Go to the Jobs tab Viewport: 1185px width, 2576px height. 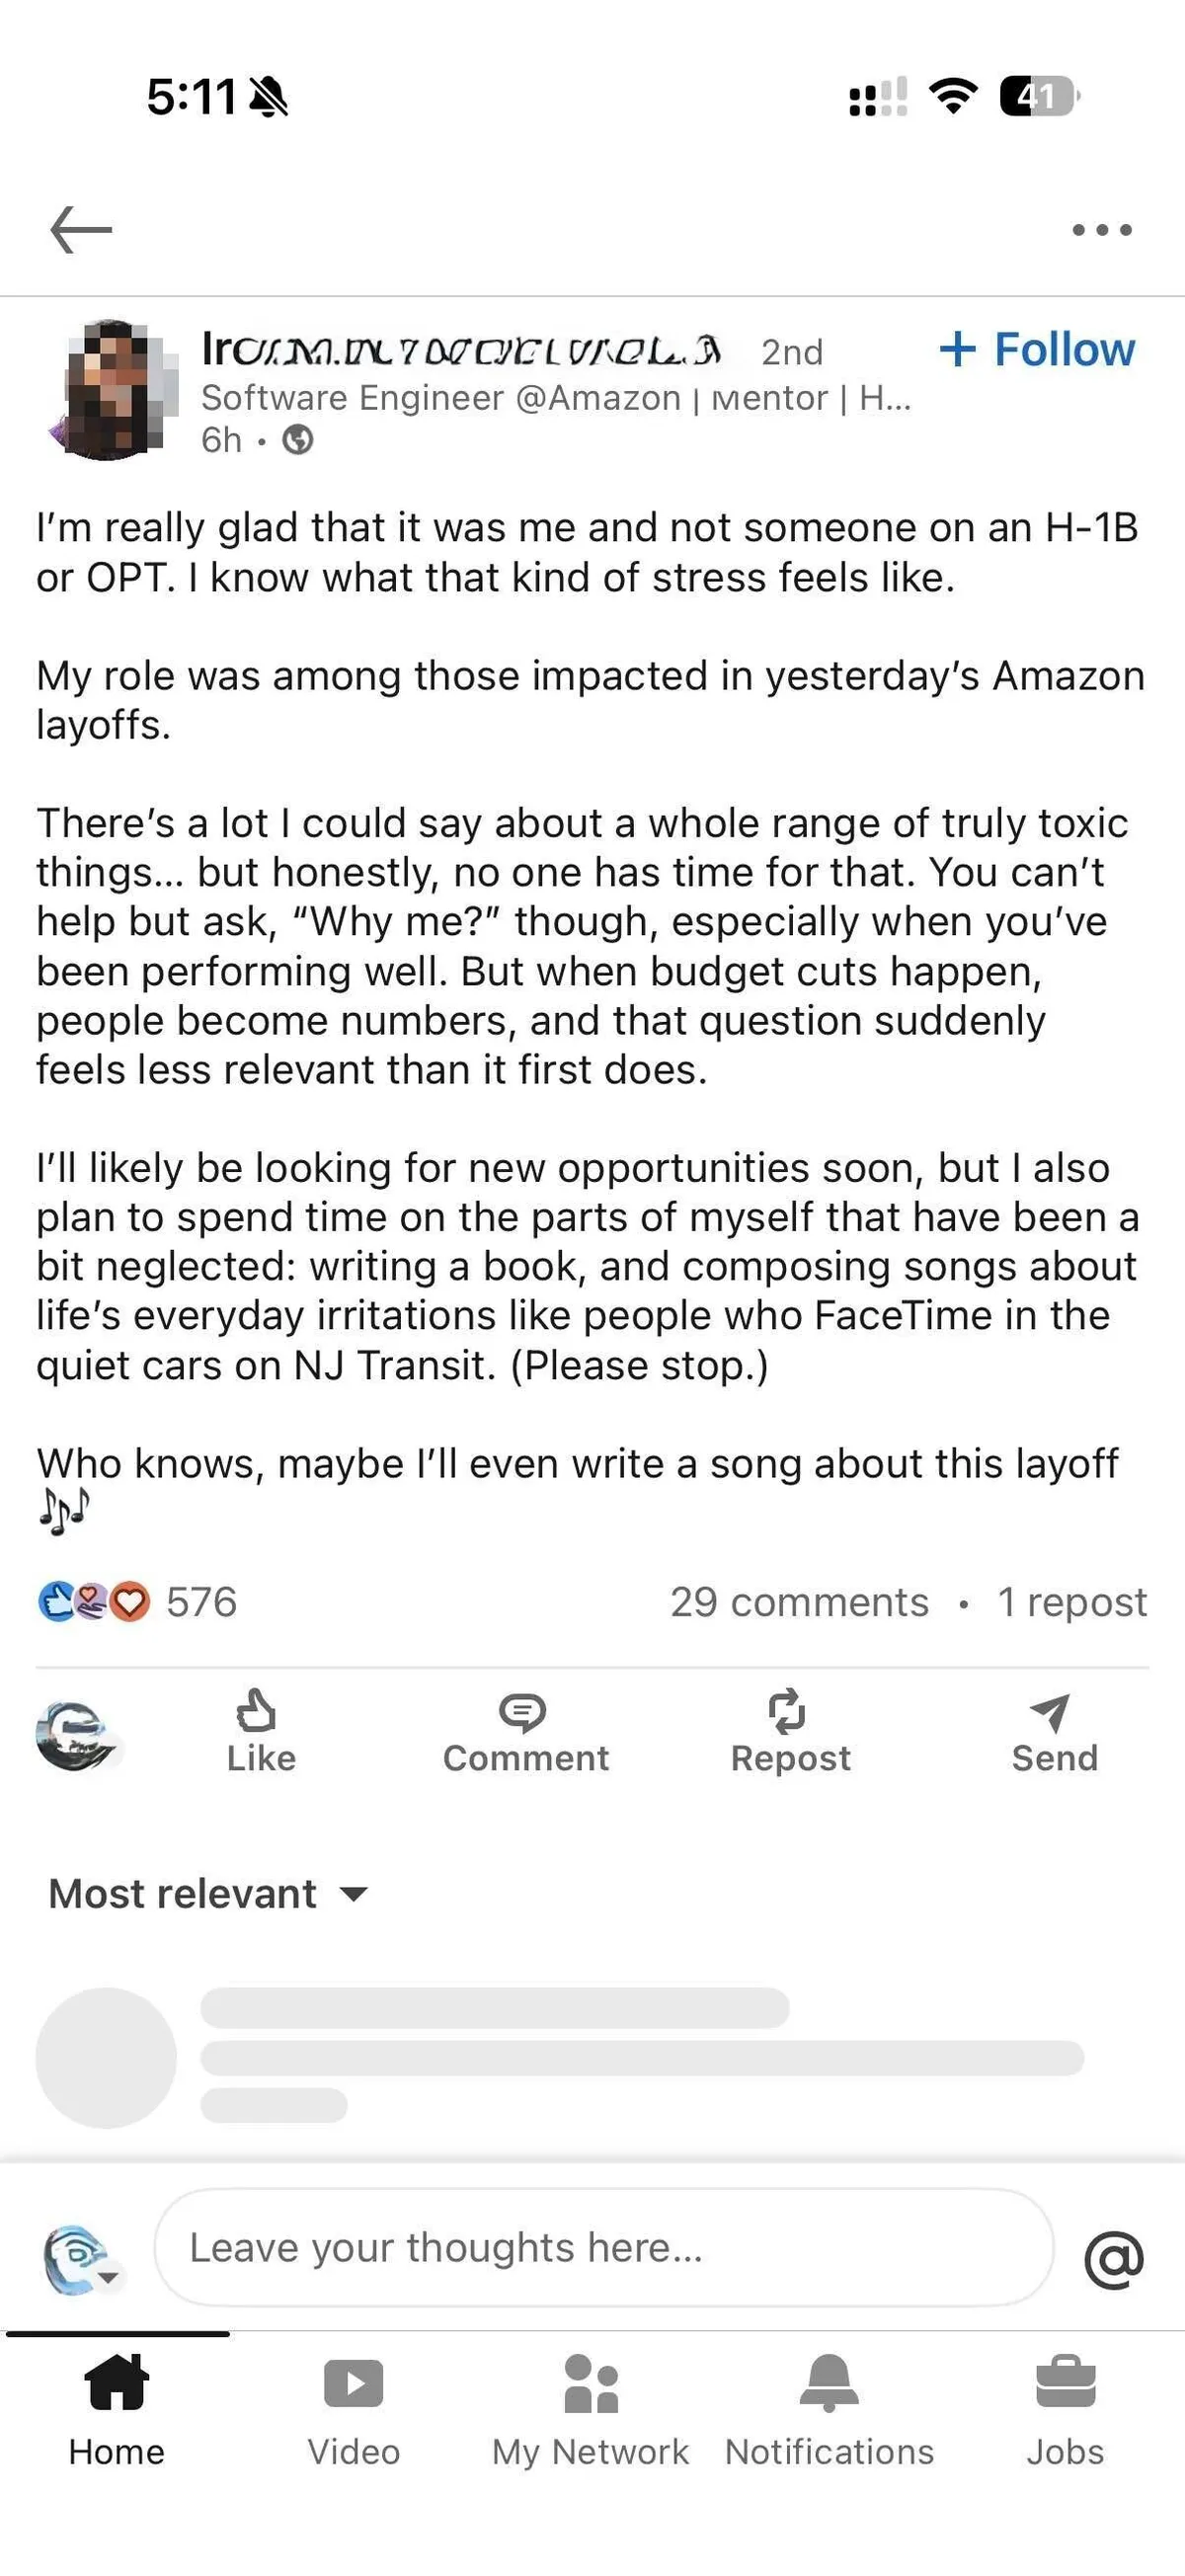pos(1065,2409)
